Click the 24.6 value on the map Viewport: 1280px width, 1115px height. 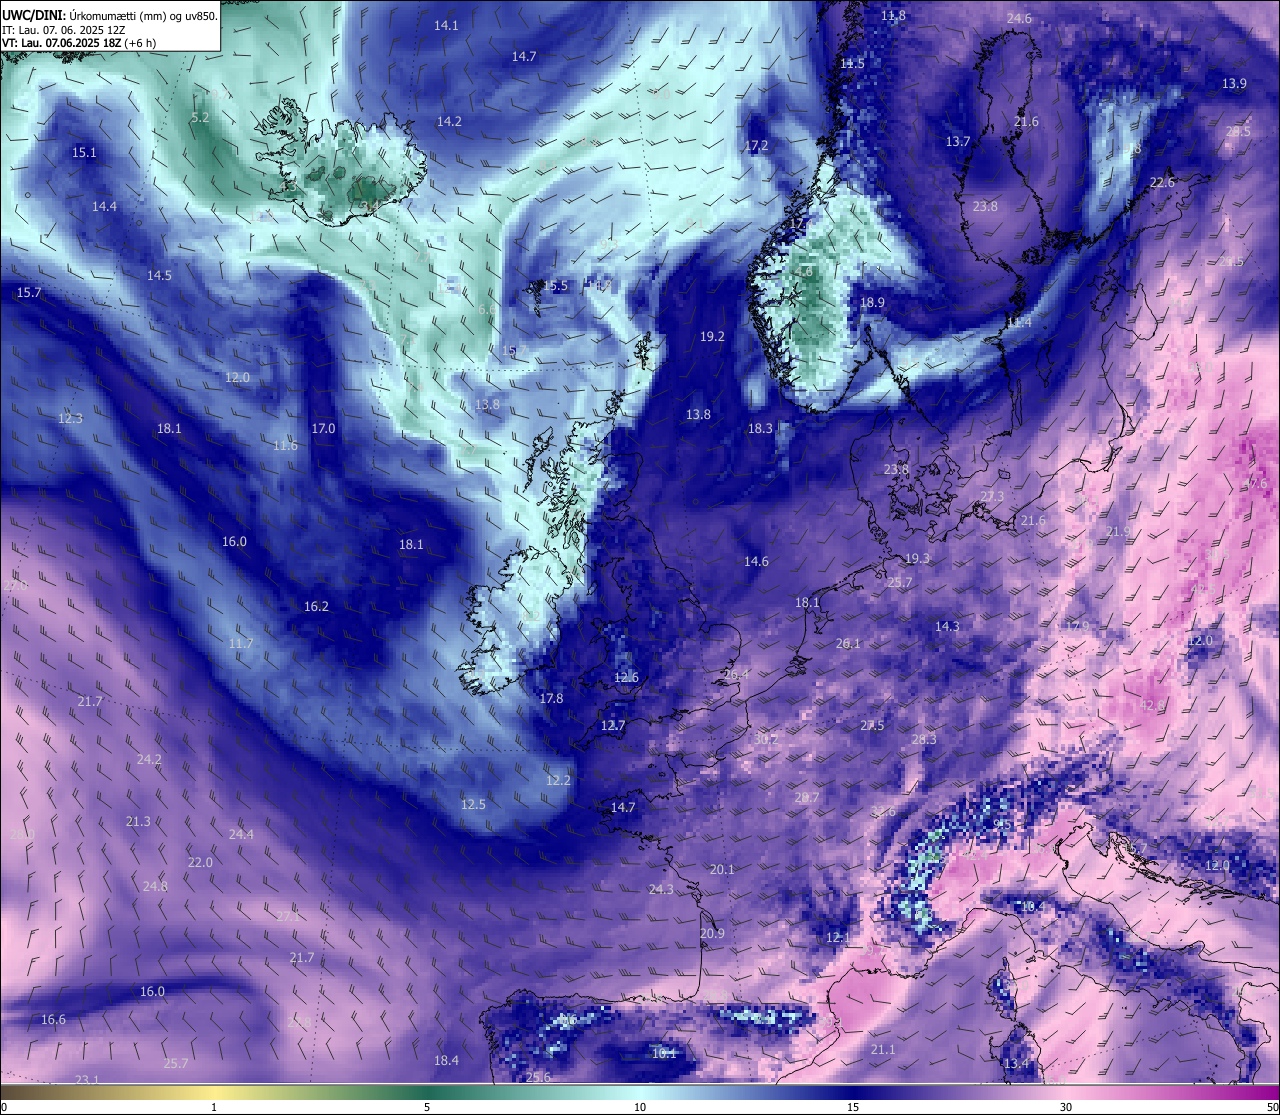point(1019,18)
